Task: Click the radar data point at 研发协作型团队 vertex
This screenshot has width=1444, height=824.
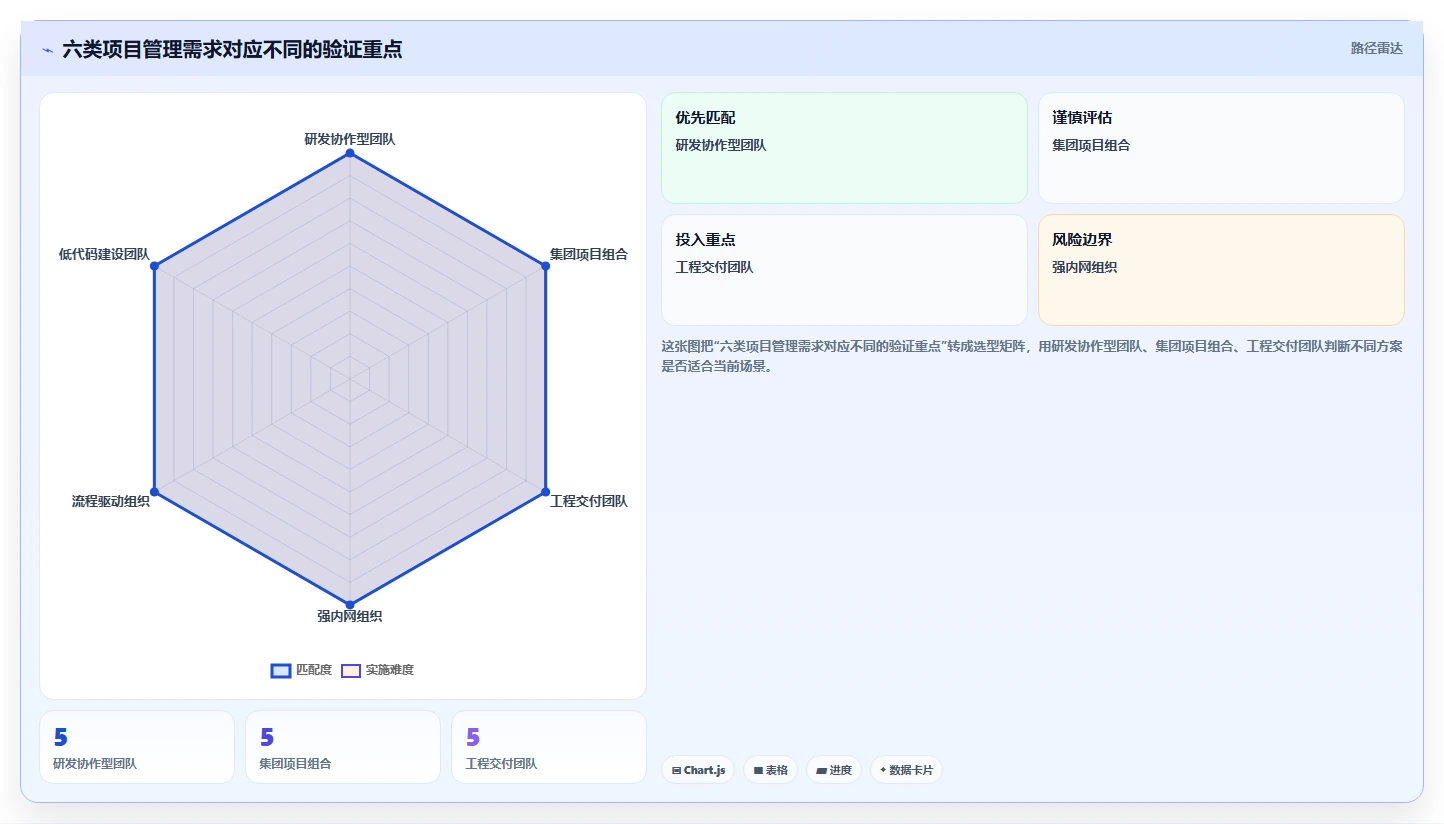Action: [x=350, y=153]
